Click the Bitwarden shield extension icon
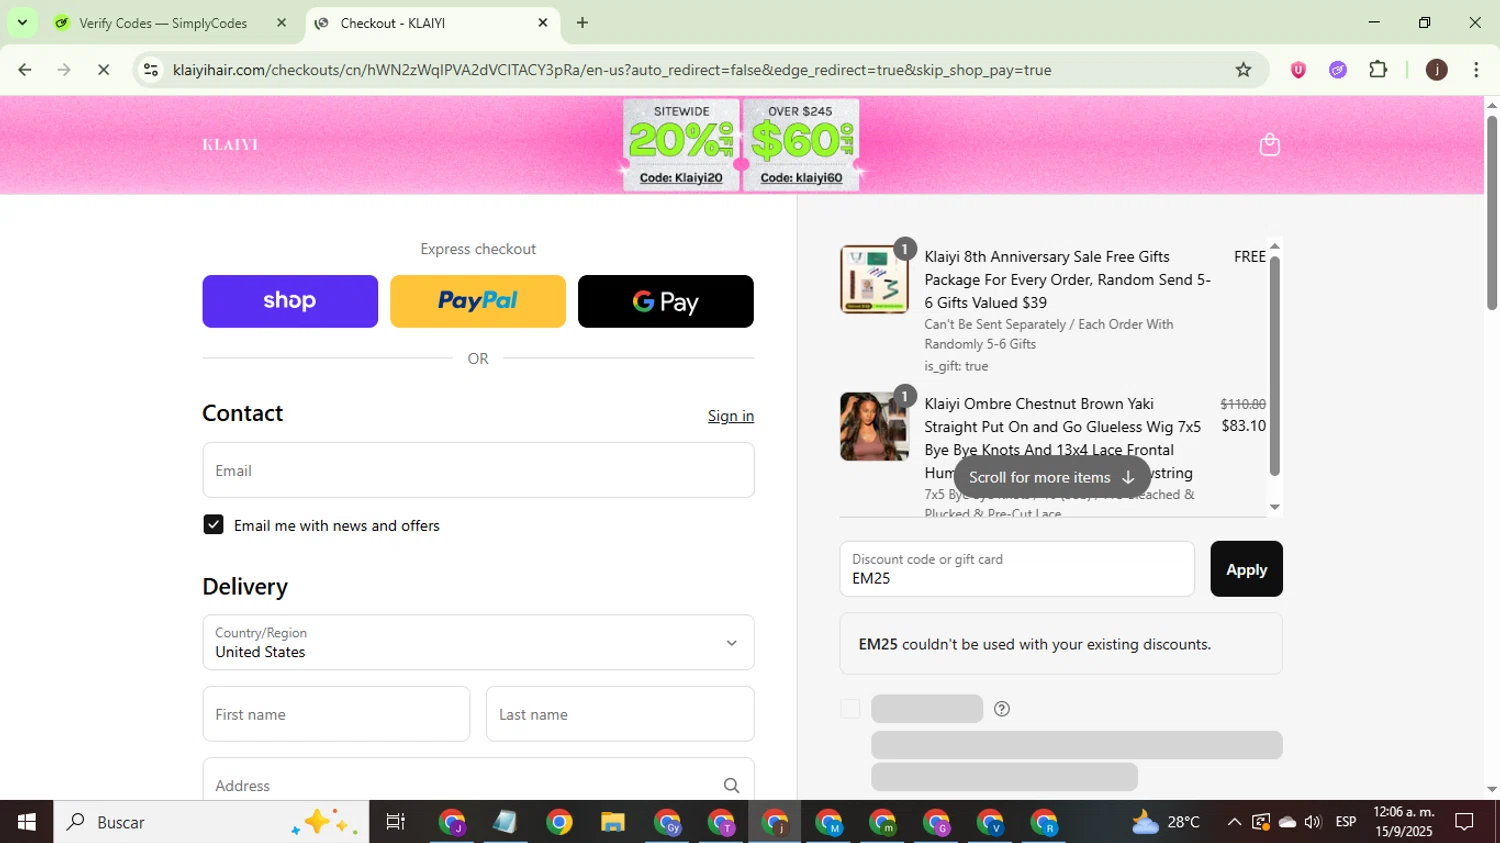Screen dimensions: 1500x843 1298,70
